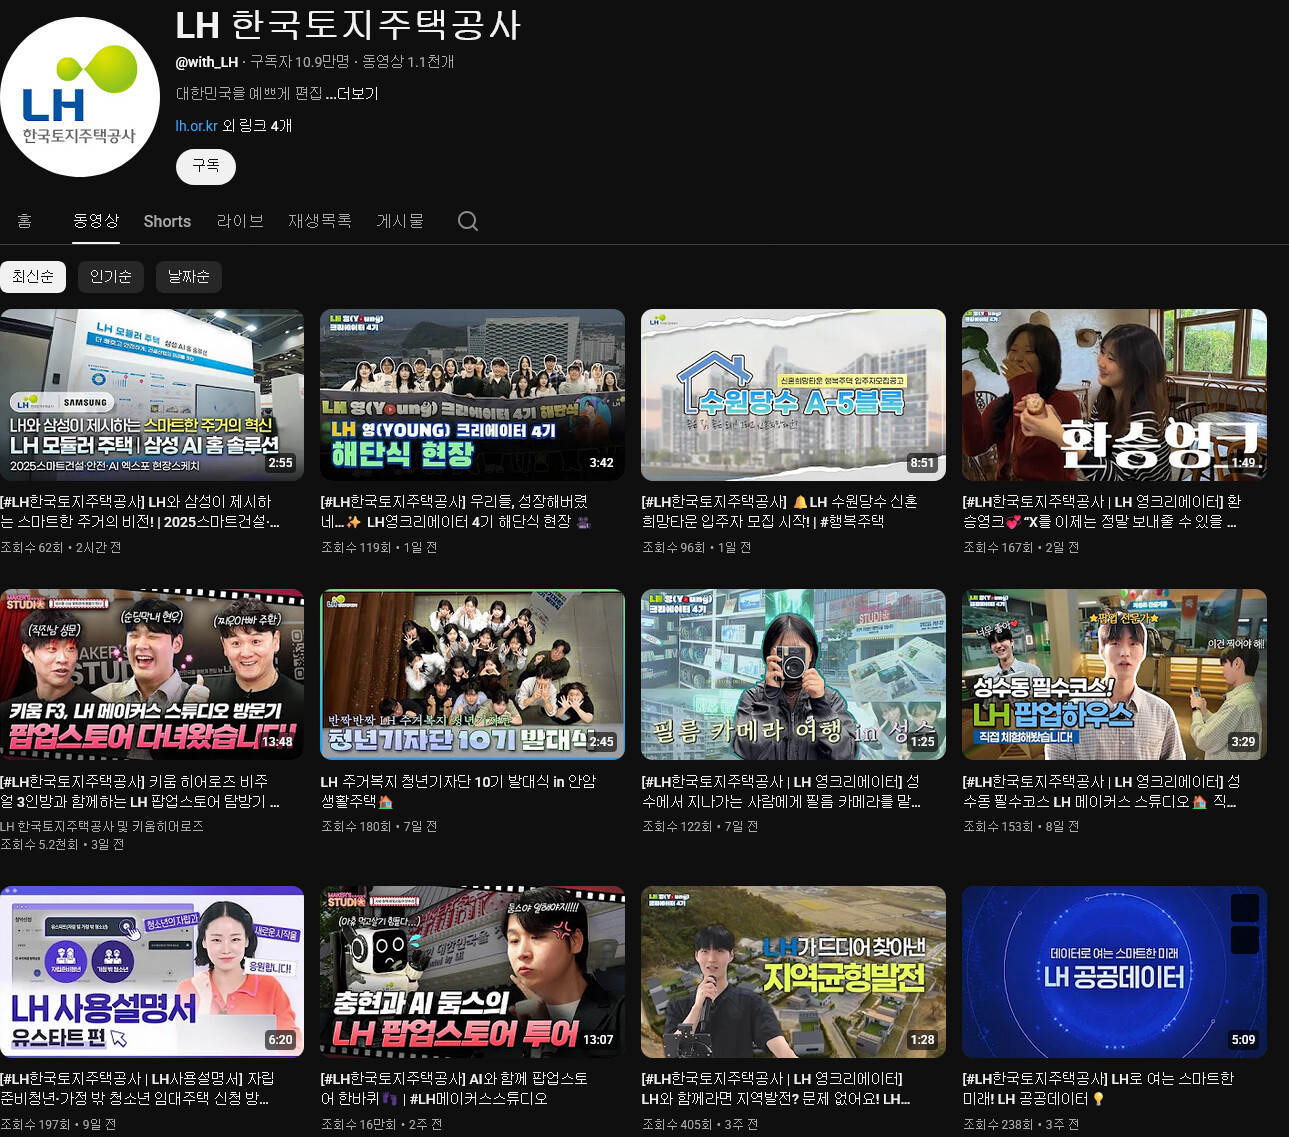The image size is (1289, 1137).
Task: Play the 청년기자단 10기 발대식 thumbnail
Action: tap(473, 675)
